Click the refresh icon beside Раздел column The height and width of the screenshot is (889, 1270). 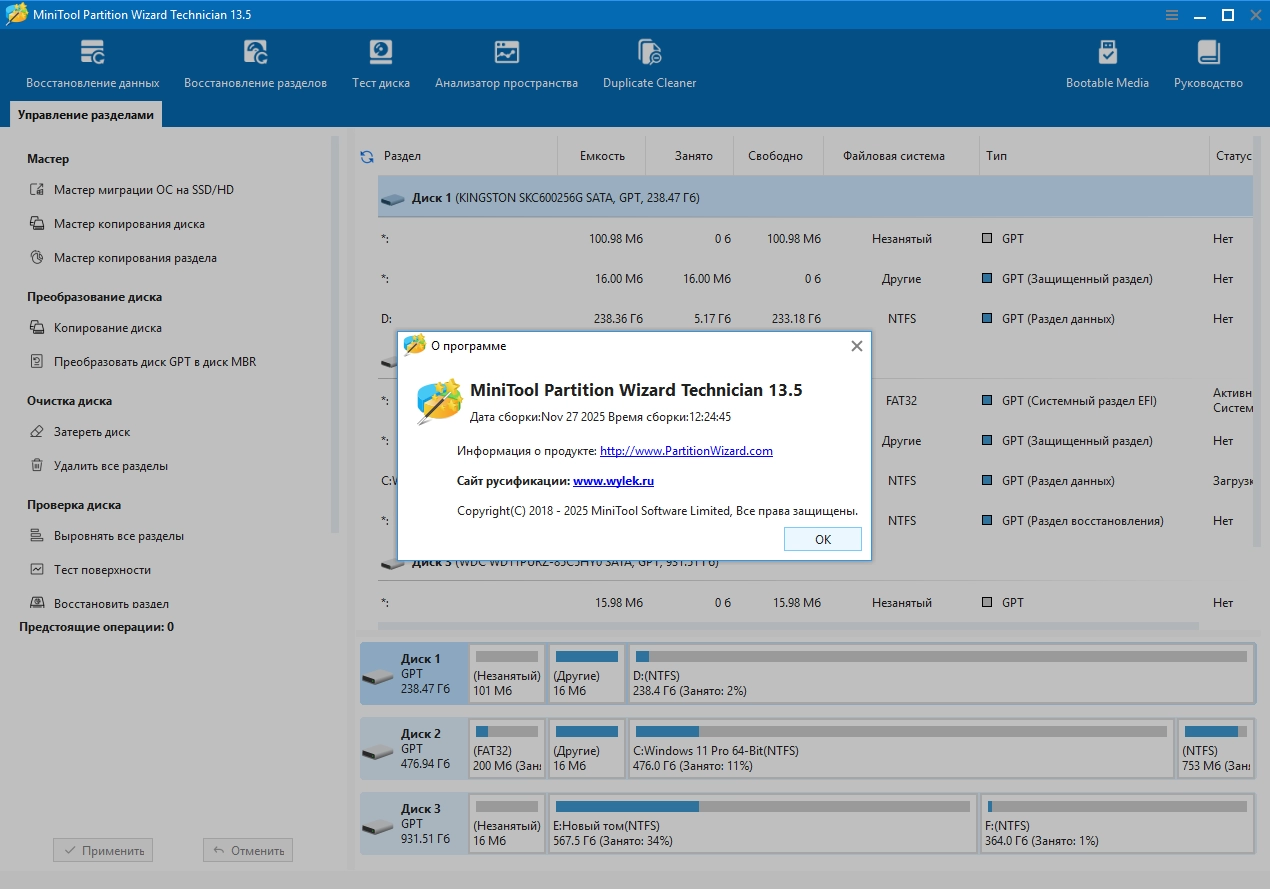point(367,157)
